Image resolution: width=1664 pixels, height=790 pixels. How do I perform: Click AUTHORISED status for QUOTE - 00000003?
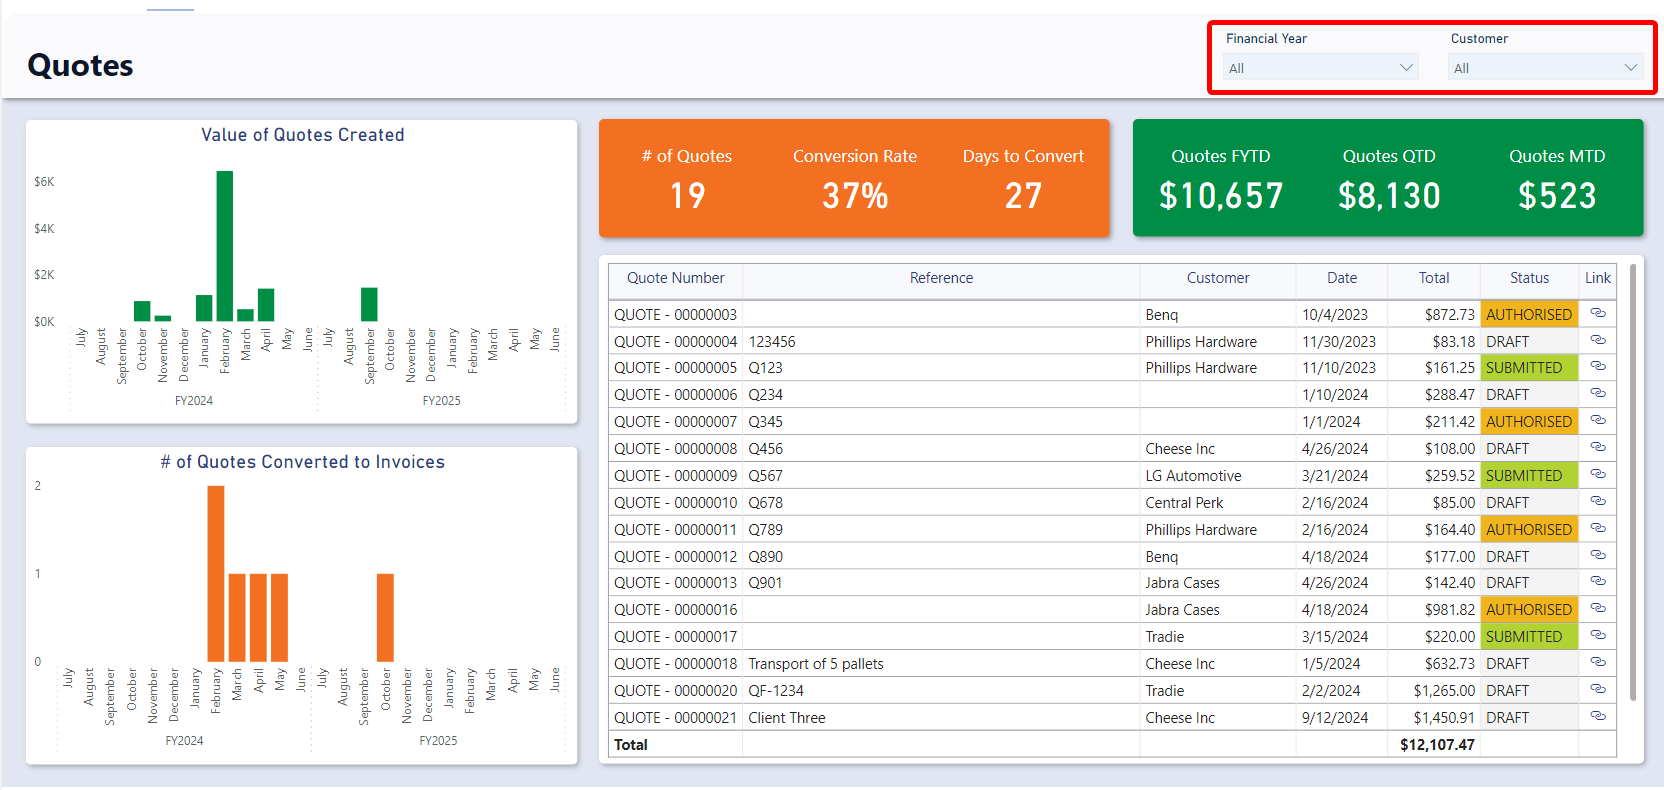[x=1529, y=314]
